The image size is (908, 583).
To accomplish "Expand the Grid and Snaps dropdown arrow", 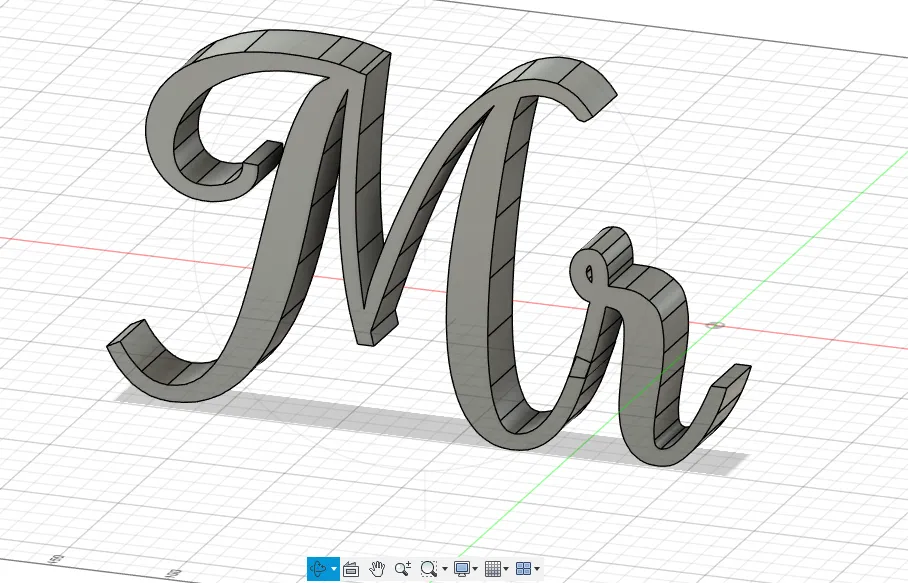I will [x=506, y=569].
